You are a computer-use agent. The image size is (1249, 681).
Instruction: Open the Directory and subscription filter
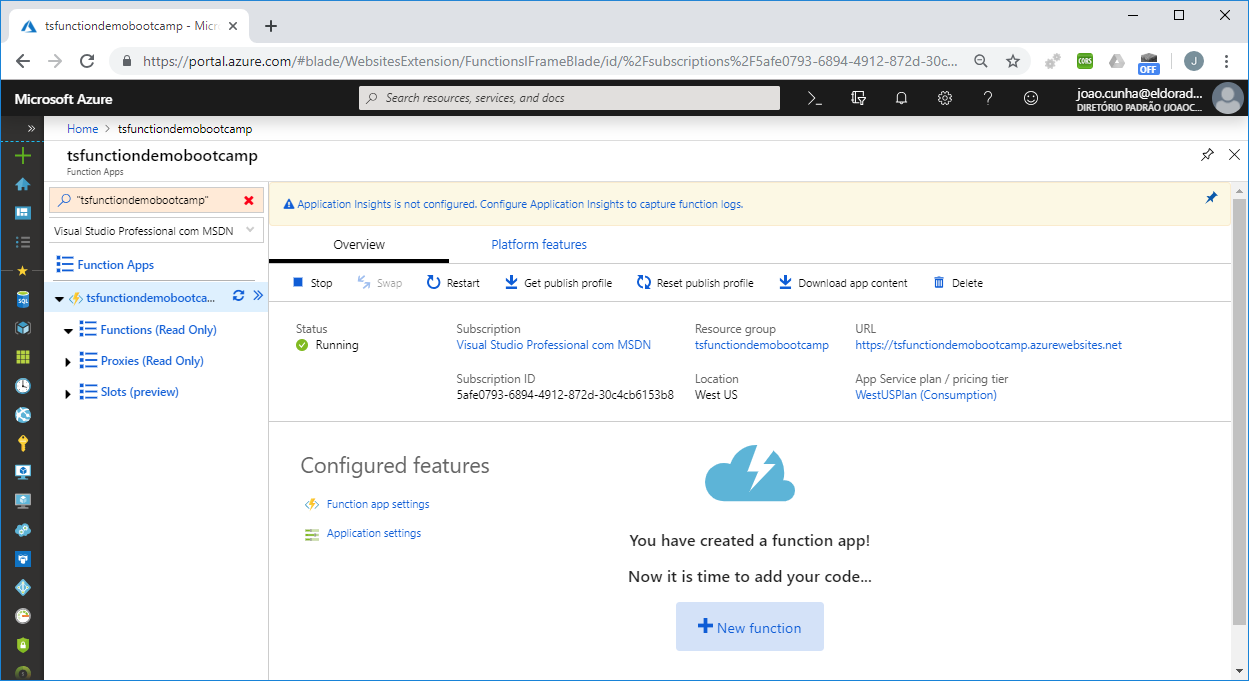(x=858, y=98)
